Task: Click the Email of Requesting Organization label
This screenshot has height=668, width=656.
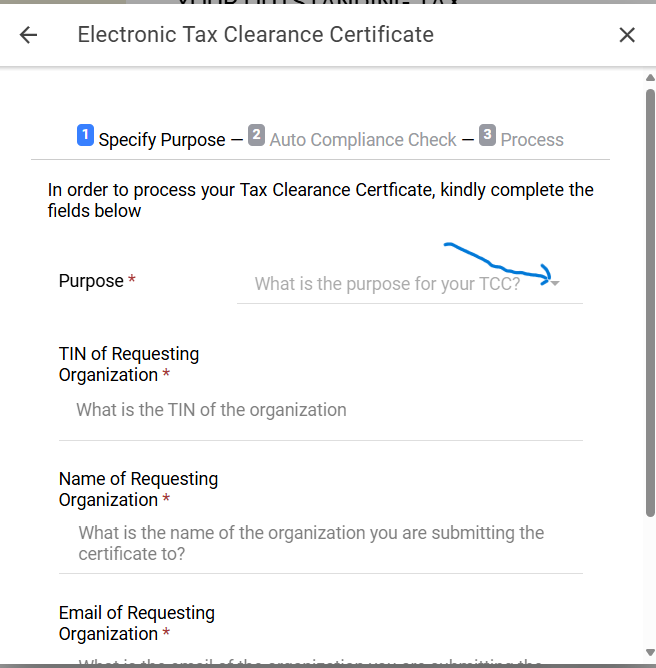Action: click(x=137, y=623)
